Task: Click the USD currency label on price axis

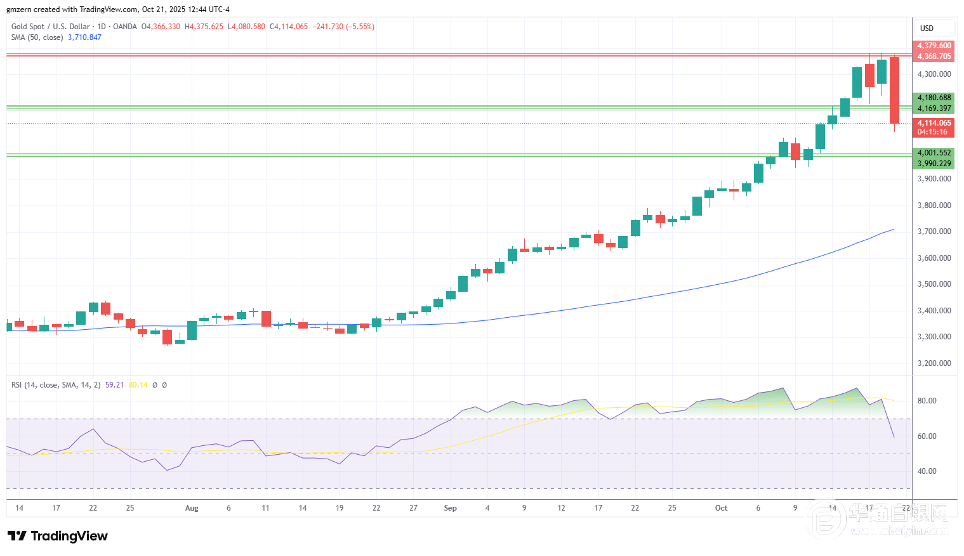Action: tap(926, 27)
